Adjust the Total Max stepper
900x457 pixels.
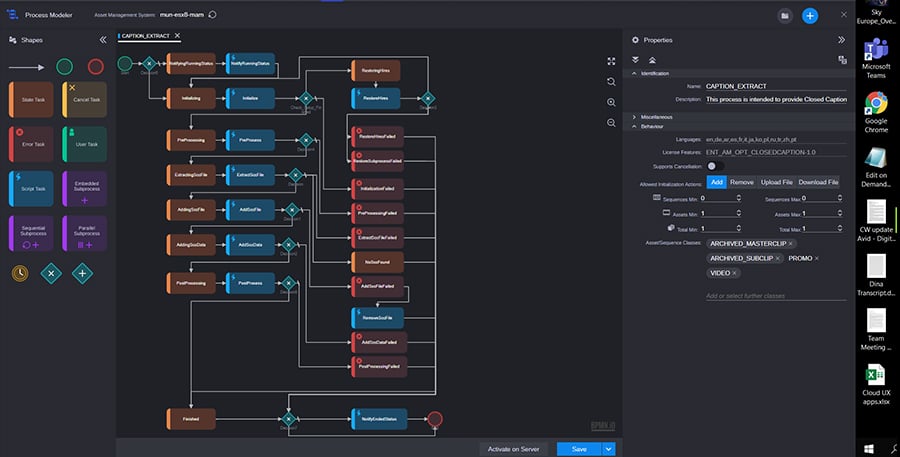[x=839, y=228]
